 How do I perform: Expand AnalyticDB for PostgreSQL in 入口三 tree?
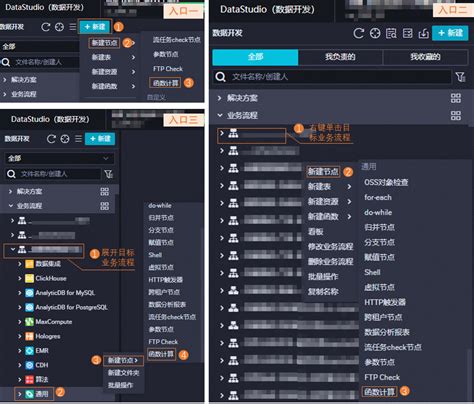(20, 307)
